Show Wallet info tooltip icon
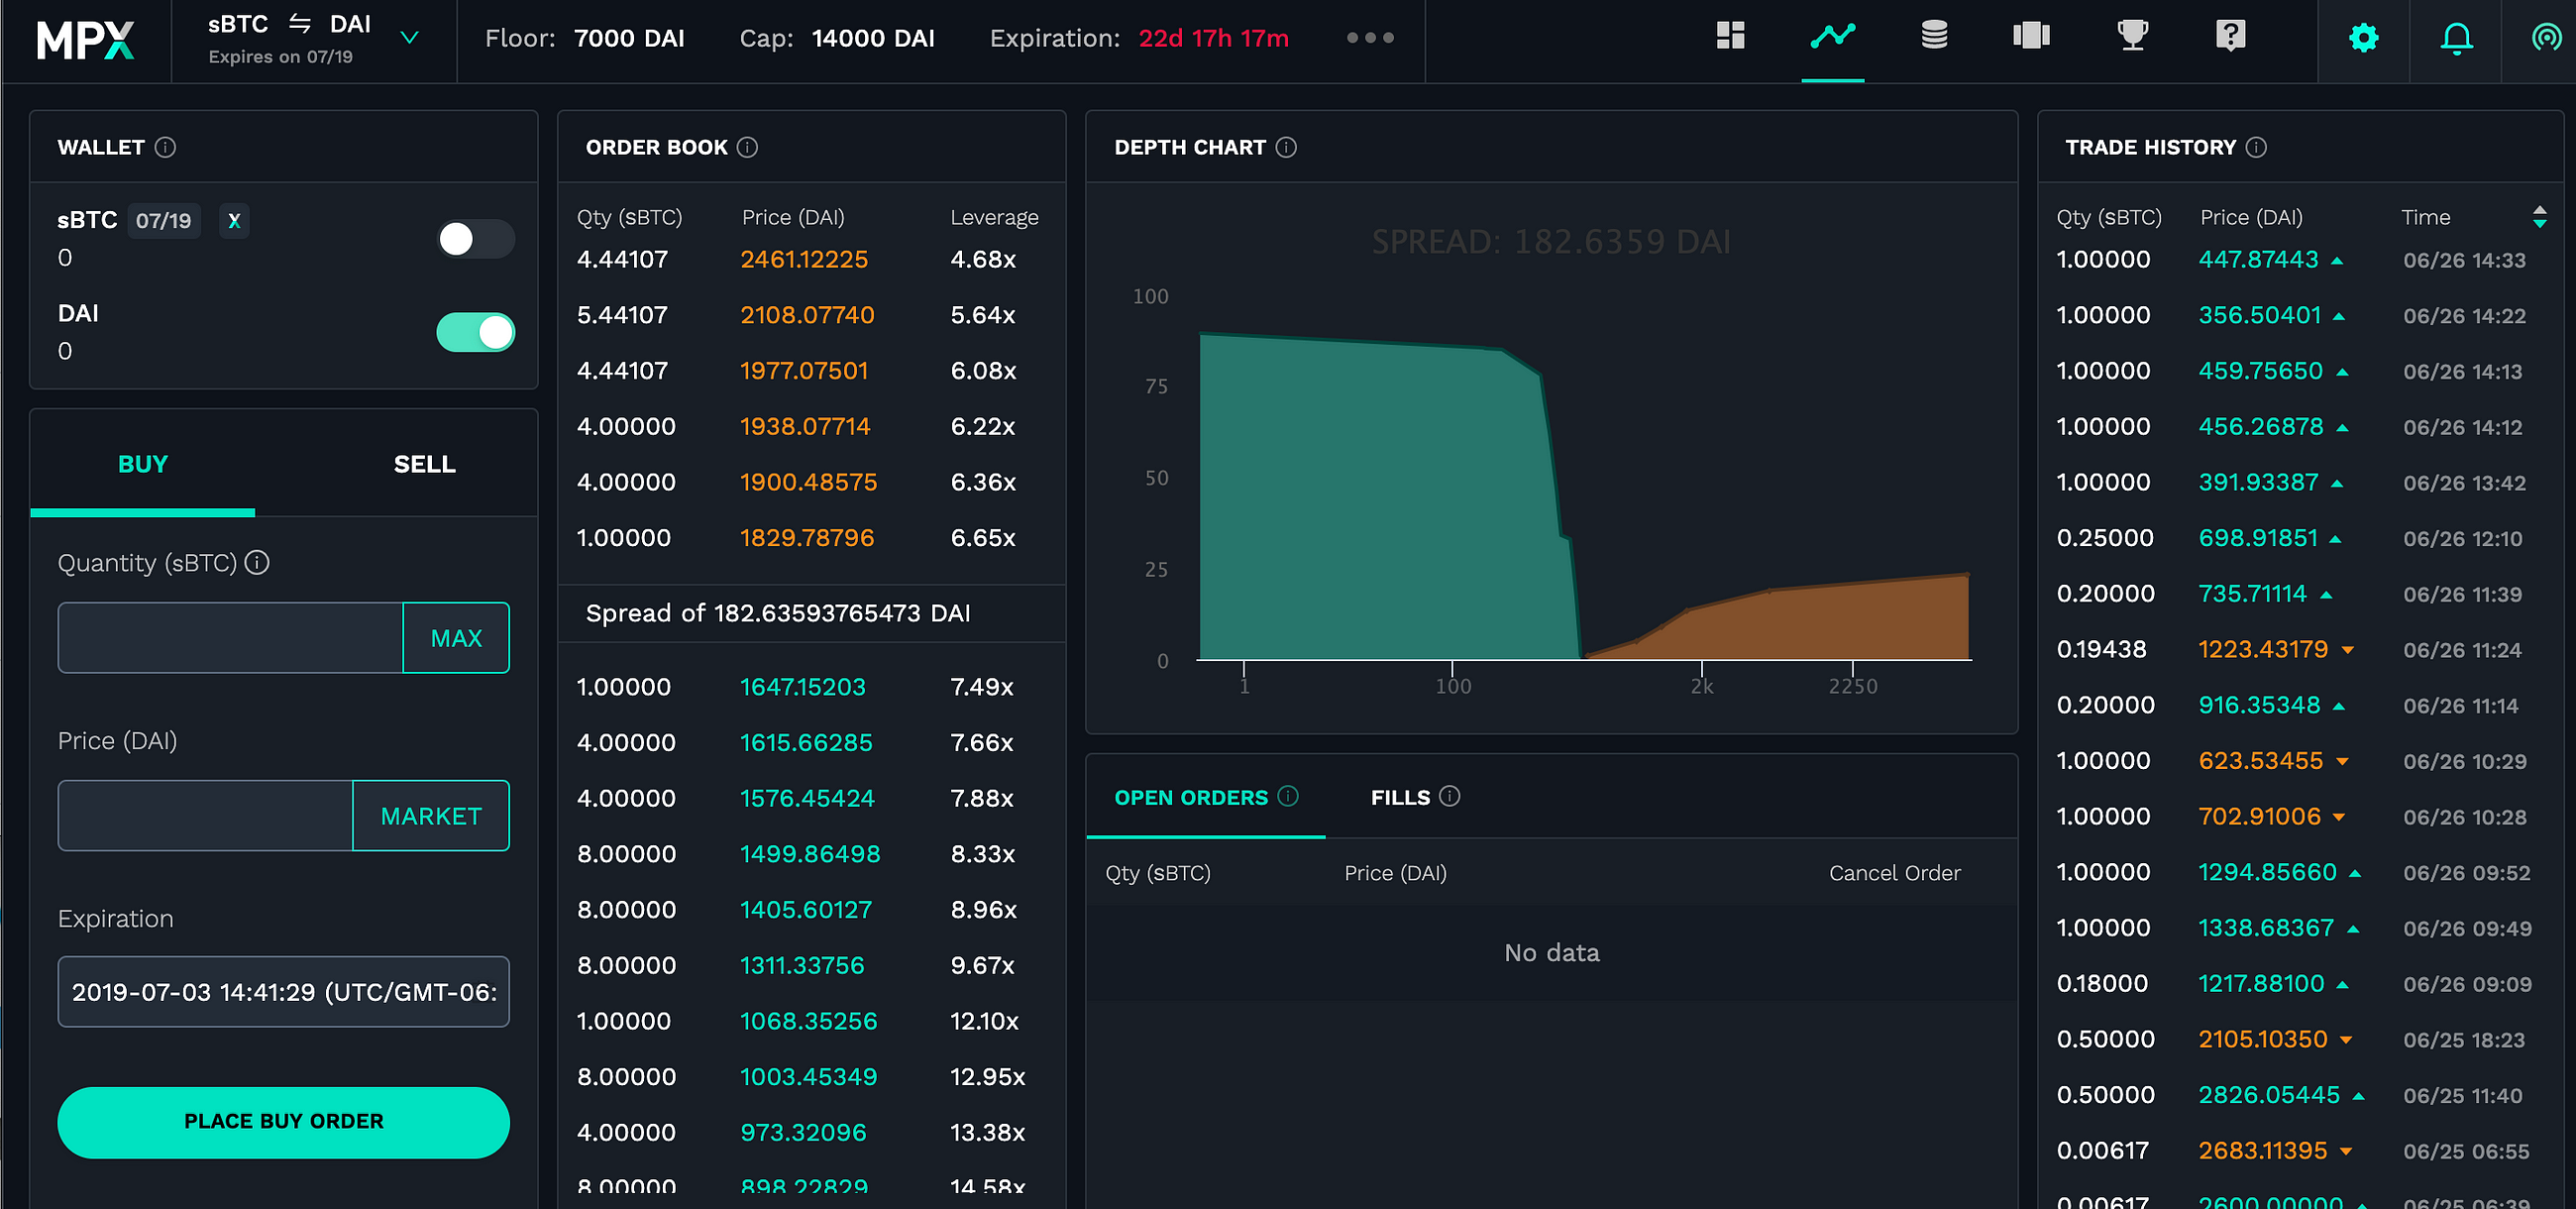2576x1209 pixels. click(166, 147)
